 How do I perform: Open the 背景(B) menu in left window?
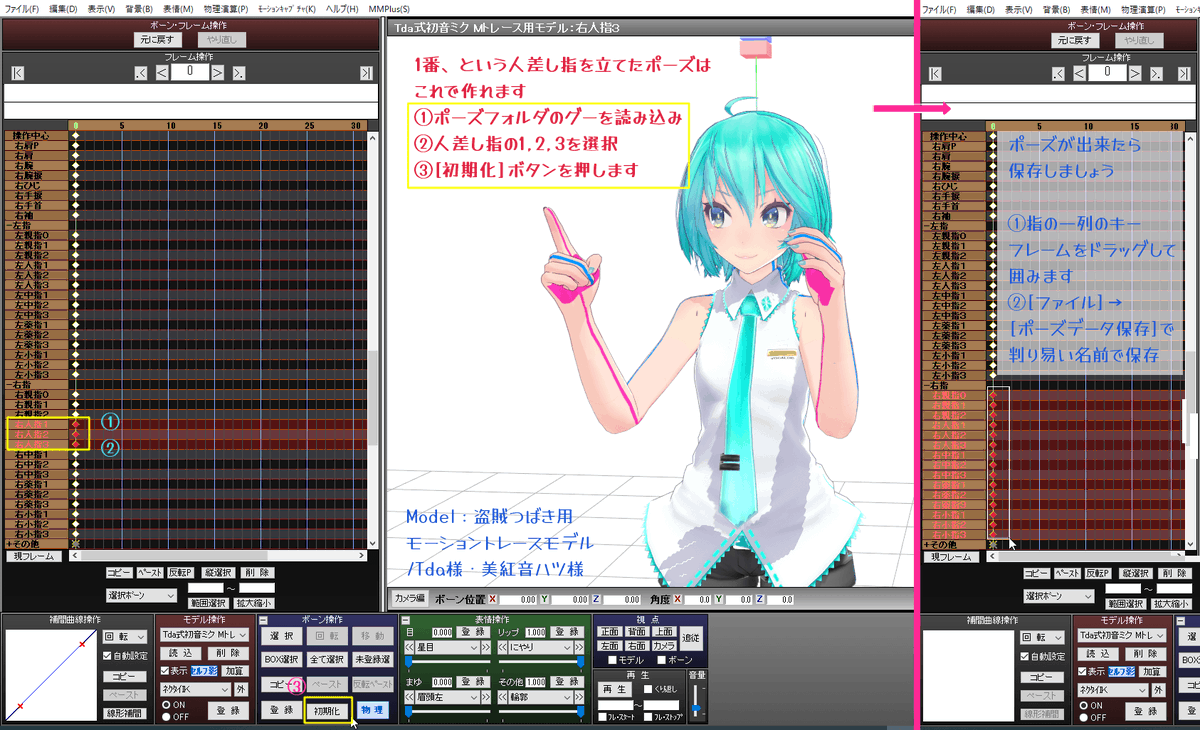139,9
